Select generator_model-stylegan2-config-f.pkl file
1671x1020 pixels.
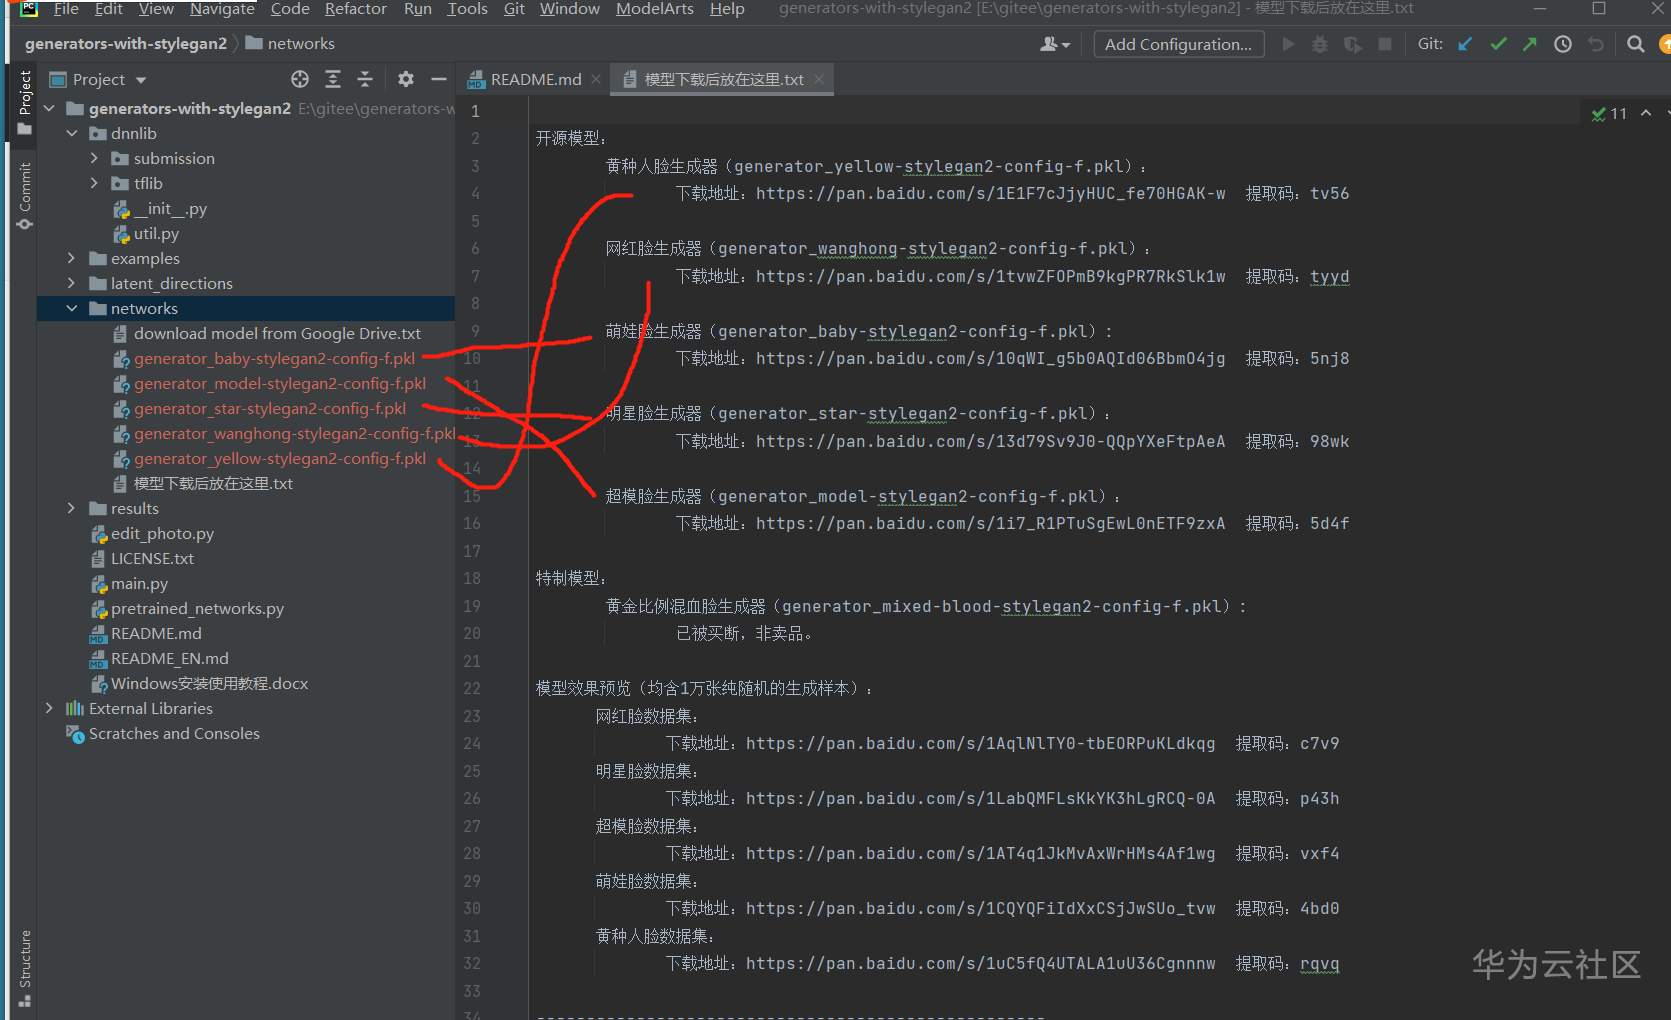point(270,383)
